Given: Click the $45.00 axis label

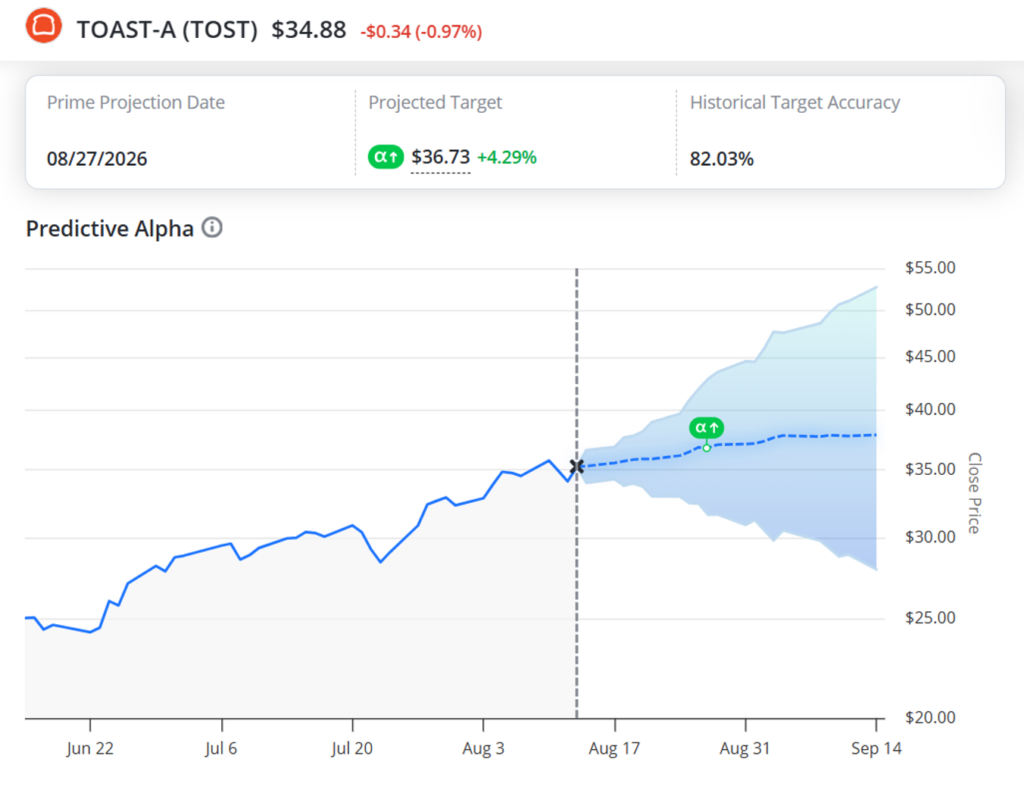Looking at the screenshot, I should pyautogui.click(x=930, y=356).
